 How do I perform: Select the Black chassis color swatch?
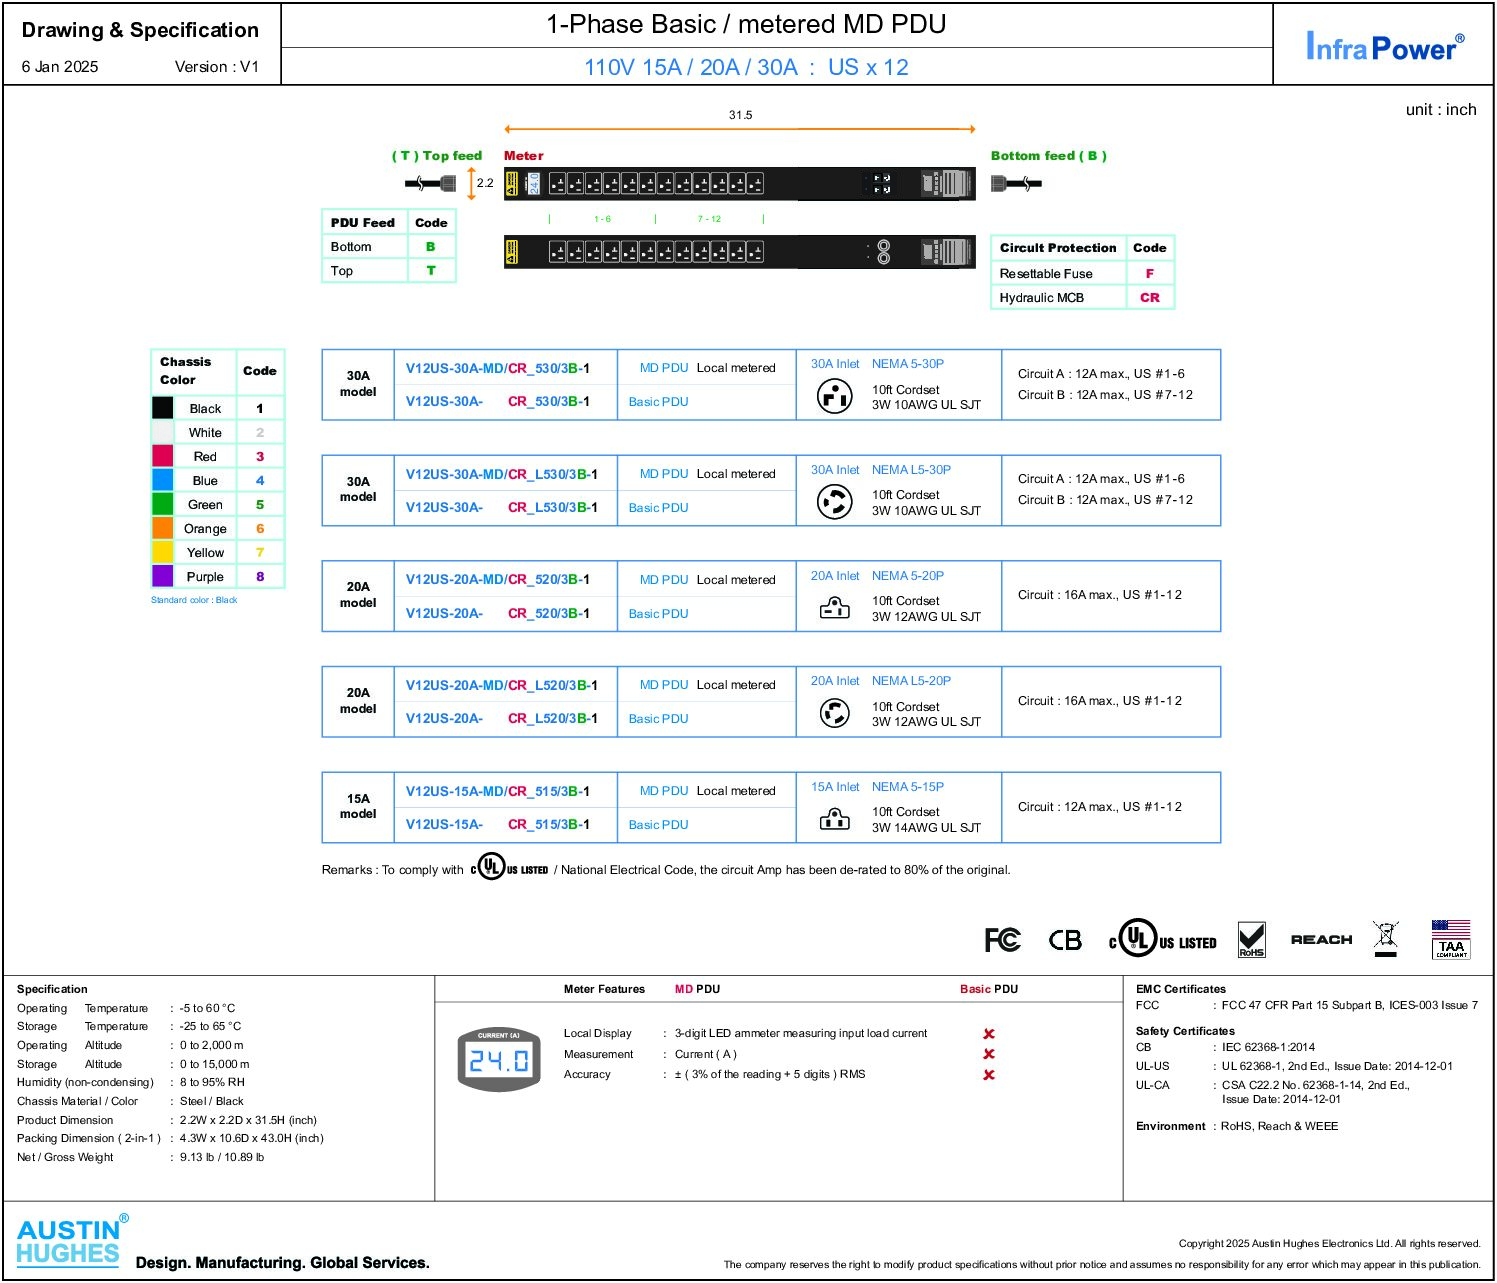coord(163,408)
